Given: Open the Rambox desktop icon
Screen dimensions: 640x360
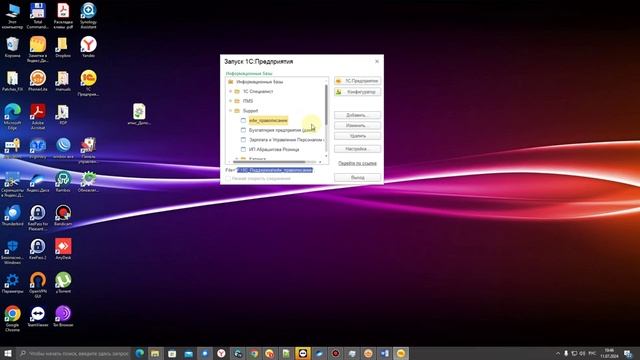Looking at the screenshot, I should click(63, 182).
